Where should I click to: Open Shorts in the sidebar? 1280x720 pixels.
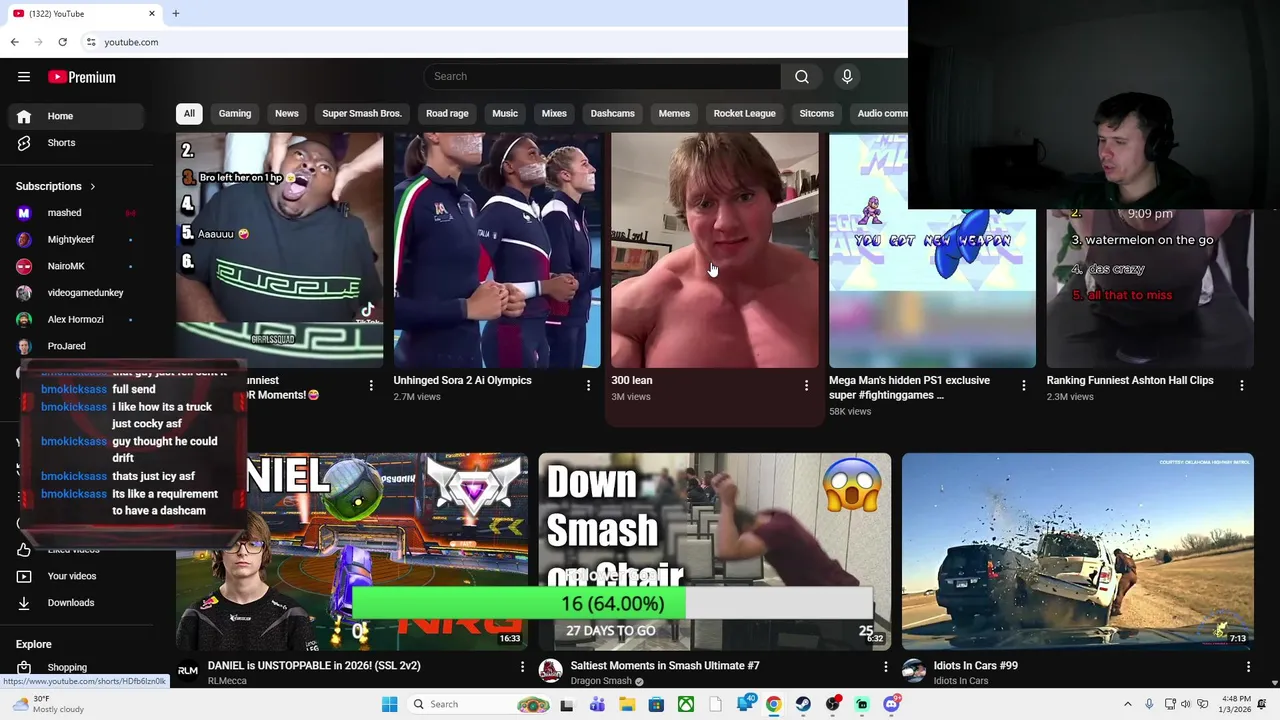pyautogui.click(x=76, y=143)
